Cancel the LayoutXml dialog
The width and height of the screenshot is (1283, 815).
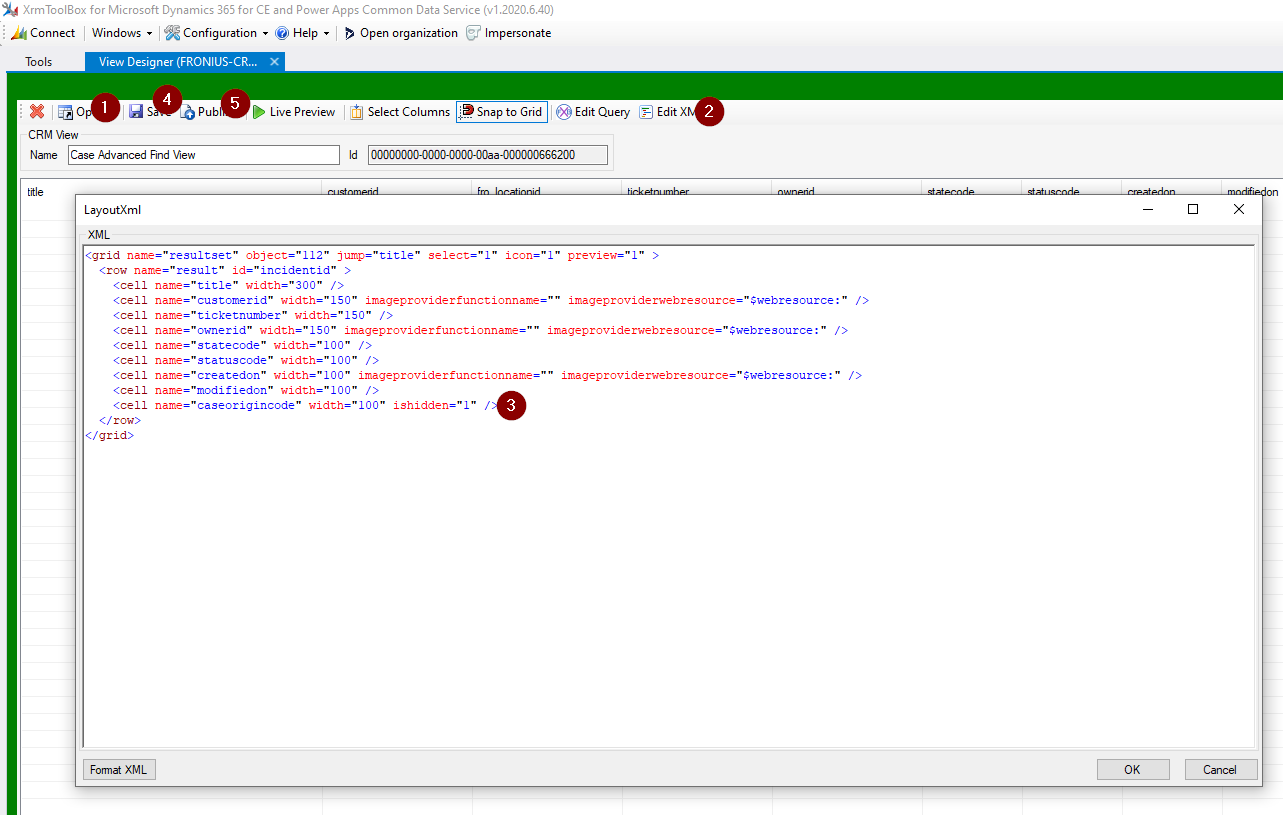click(1220, 769)
